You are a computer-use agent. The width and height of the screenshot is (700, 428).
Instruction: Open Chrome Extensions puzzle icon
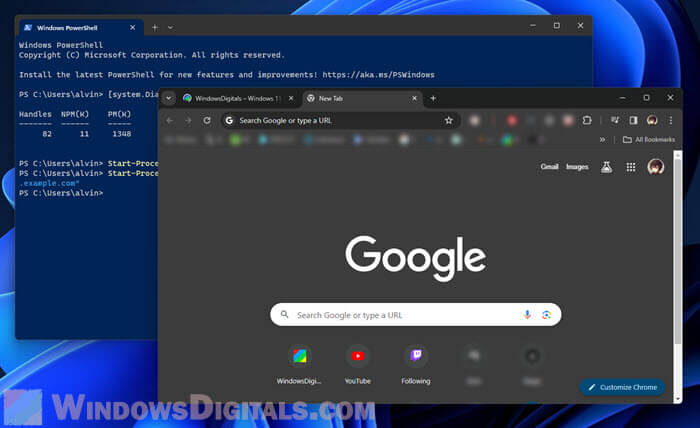pos(587,120)
